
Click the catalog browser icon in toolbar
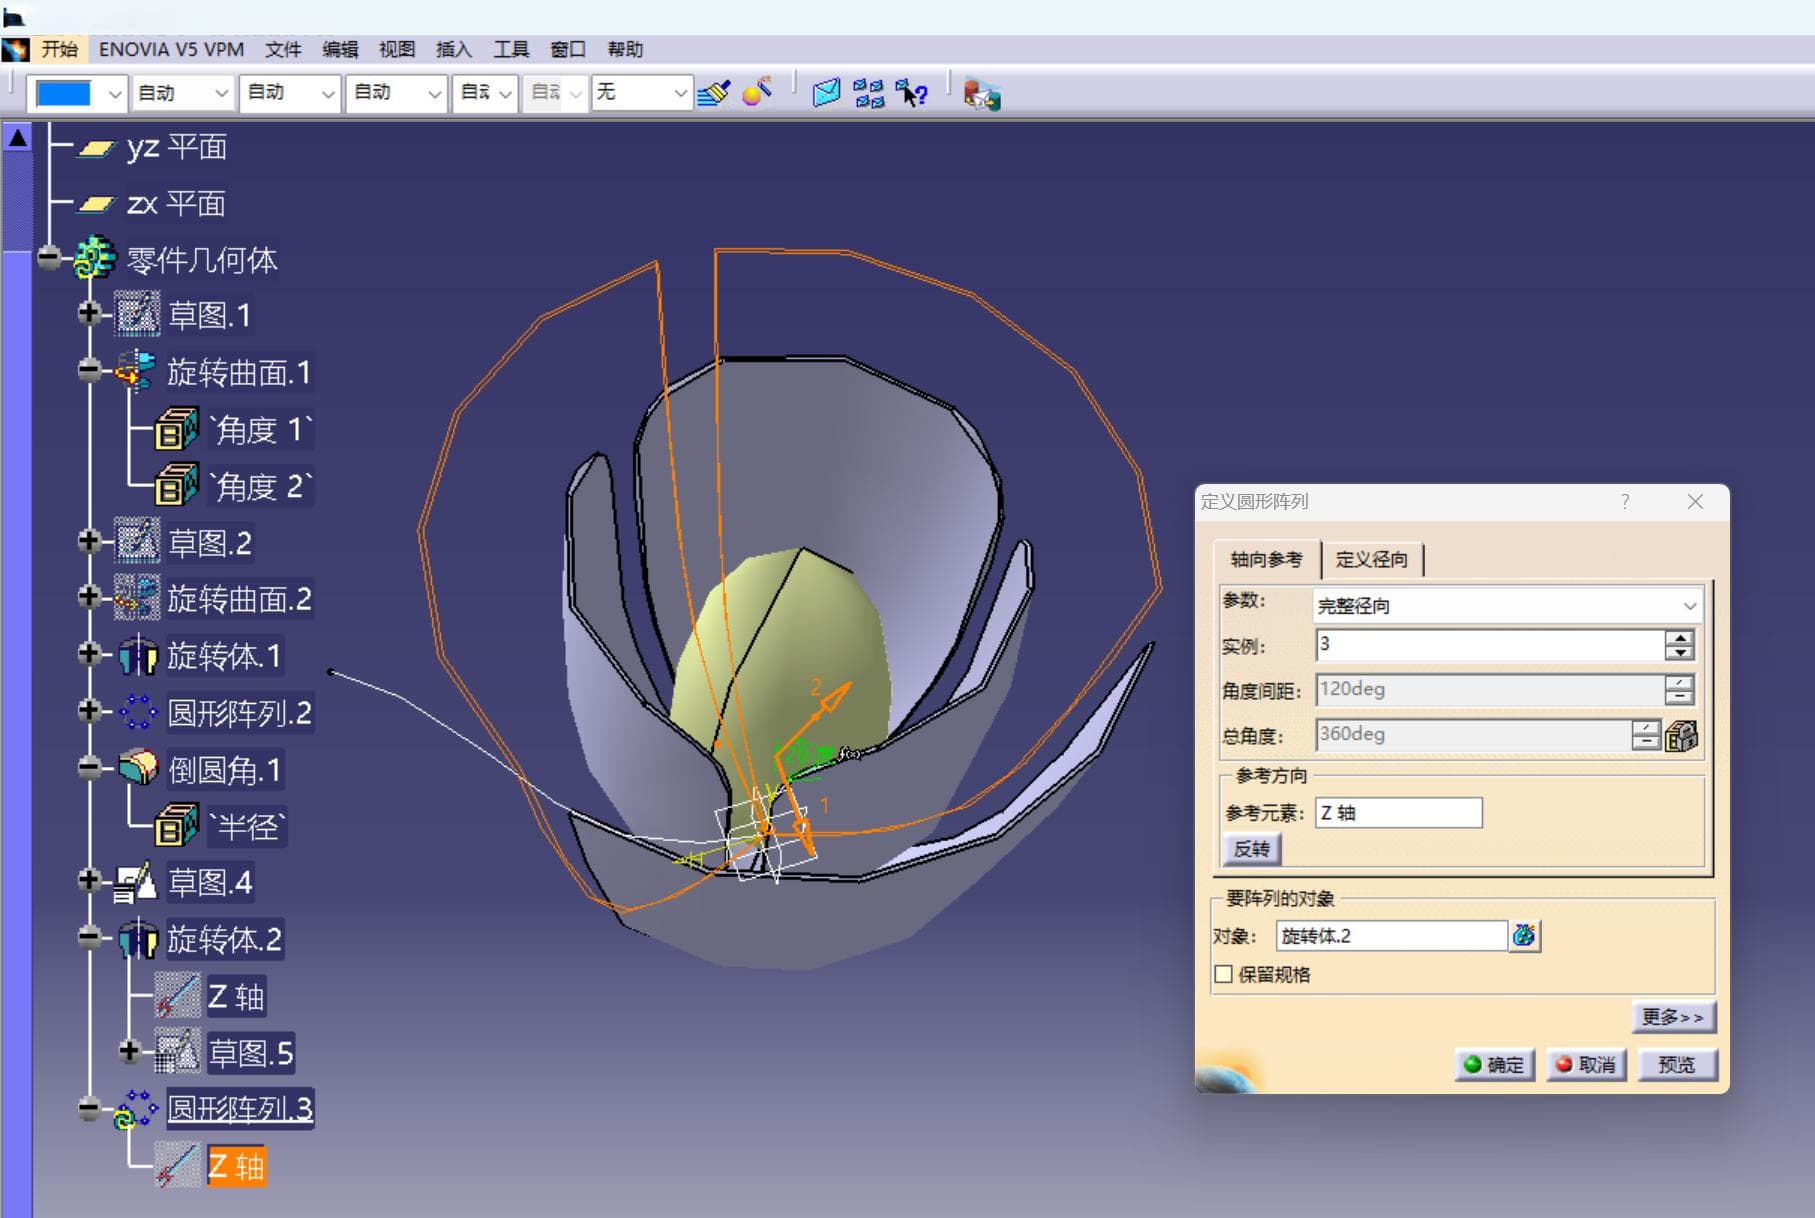981,94
